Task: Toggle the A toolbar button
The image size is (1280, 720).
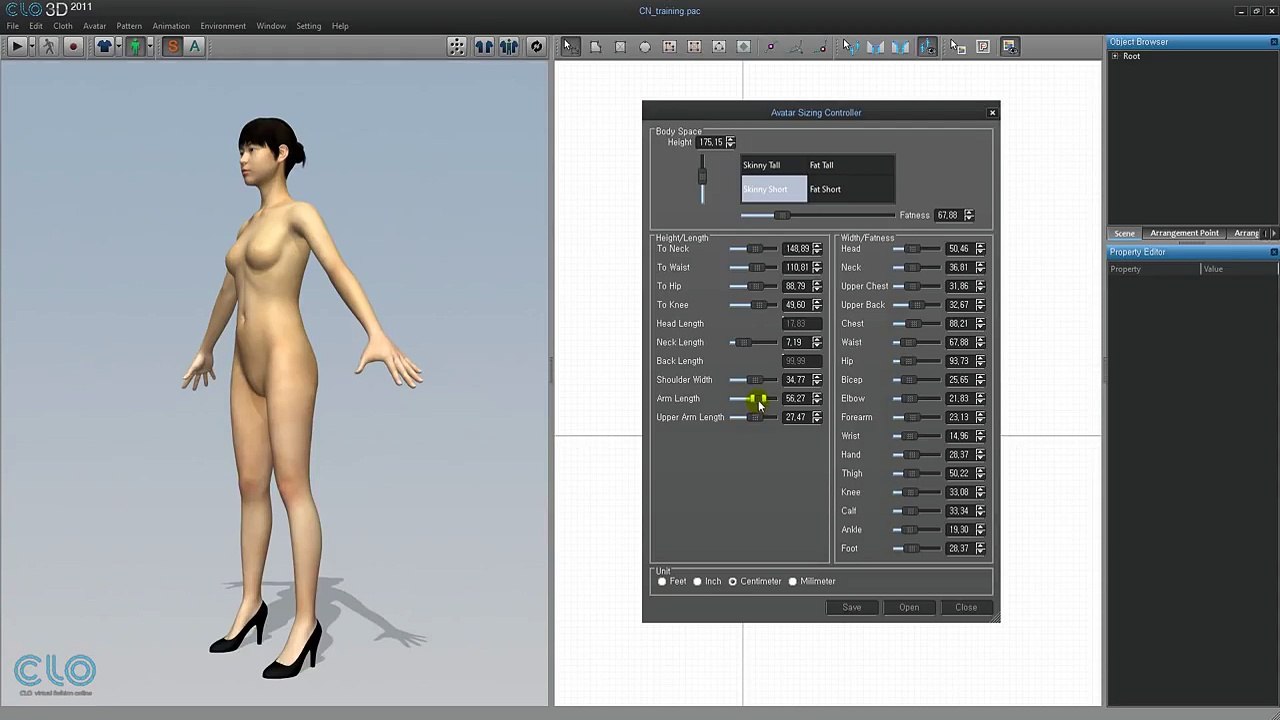Action: point(195,46)
